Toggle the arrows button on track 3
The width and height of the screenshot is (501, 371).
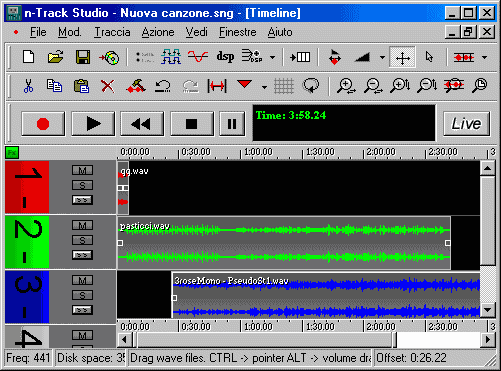click(82, 310)
